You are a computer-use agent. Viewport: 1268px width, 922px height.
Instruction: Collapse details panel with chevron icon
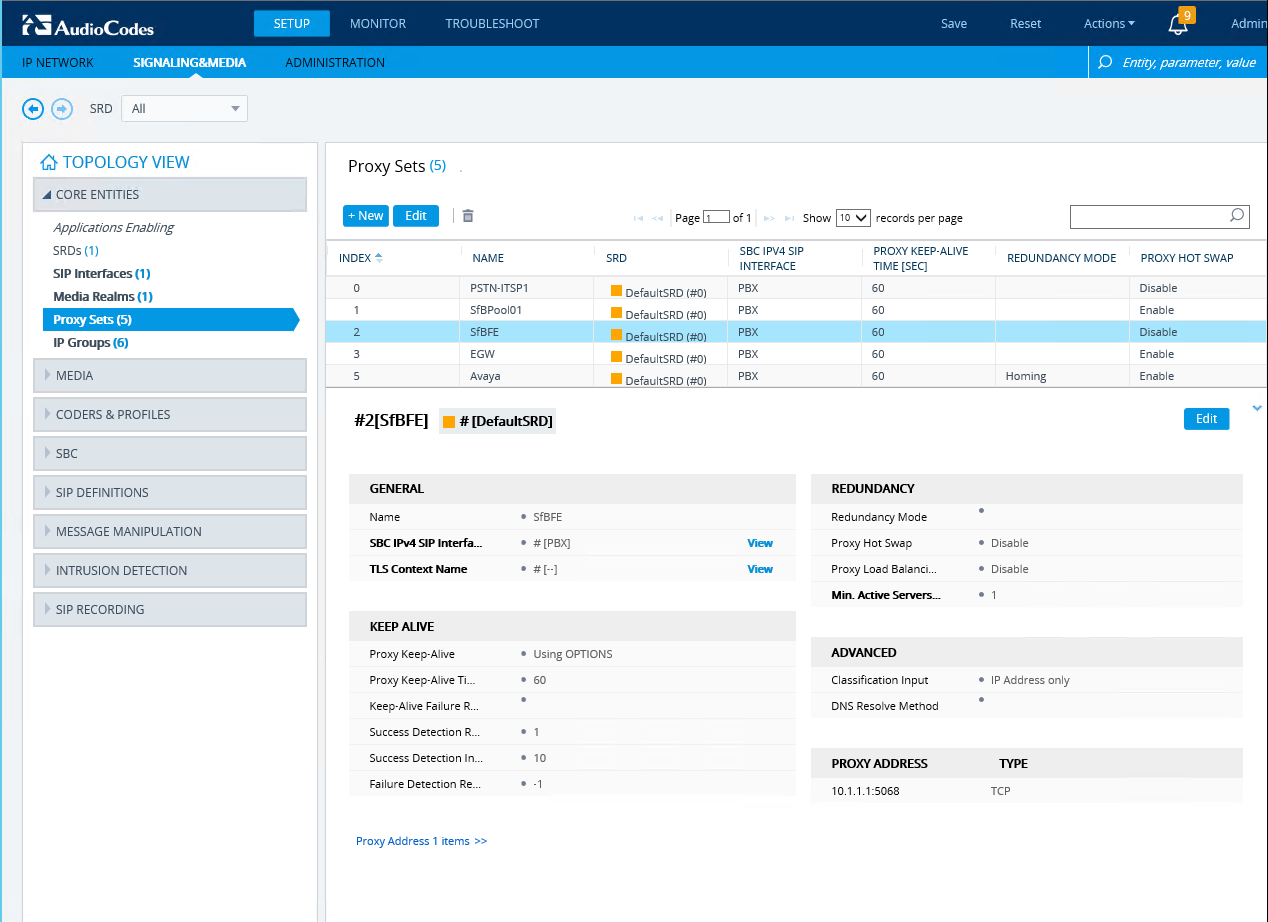[x=1257, y=408]
